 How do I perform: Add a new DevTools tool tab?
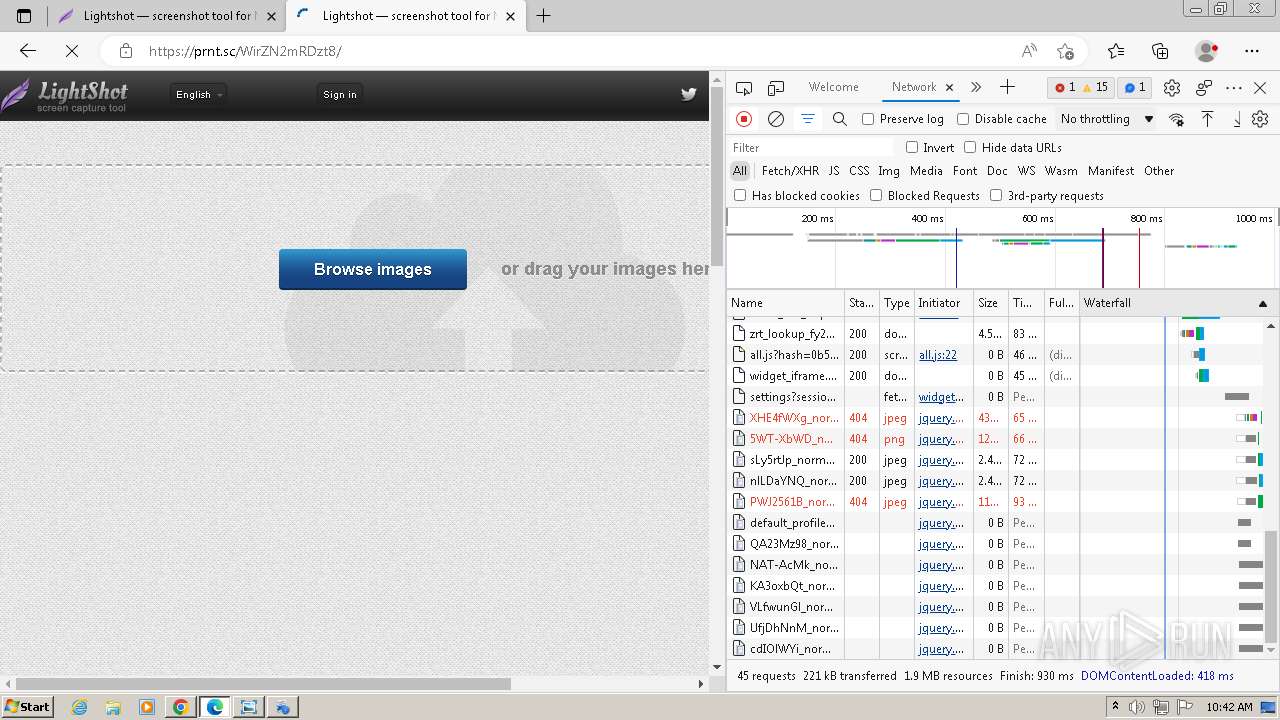pyautogui.click(x=1007, y=87)
